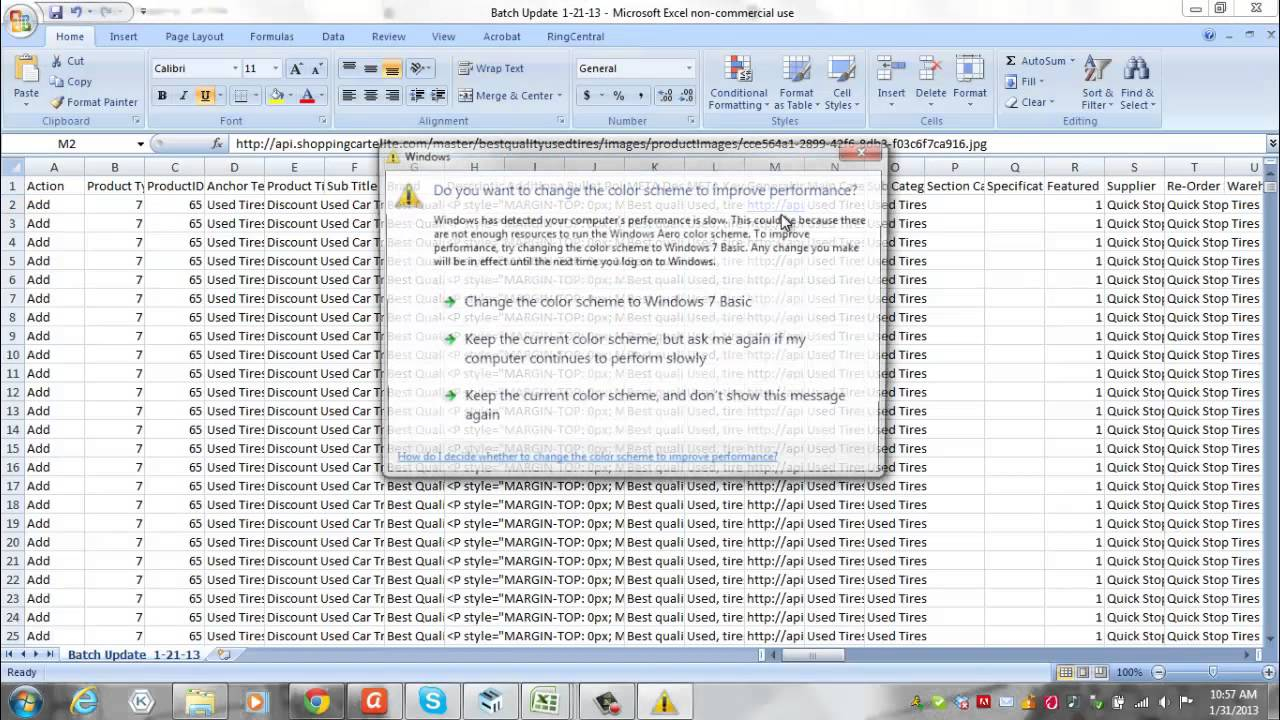Click the formula bar URL text

pyautogui.click(x=611, y=144)
